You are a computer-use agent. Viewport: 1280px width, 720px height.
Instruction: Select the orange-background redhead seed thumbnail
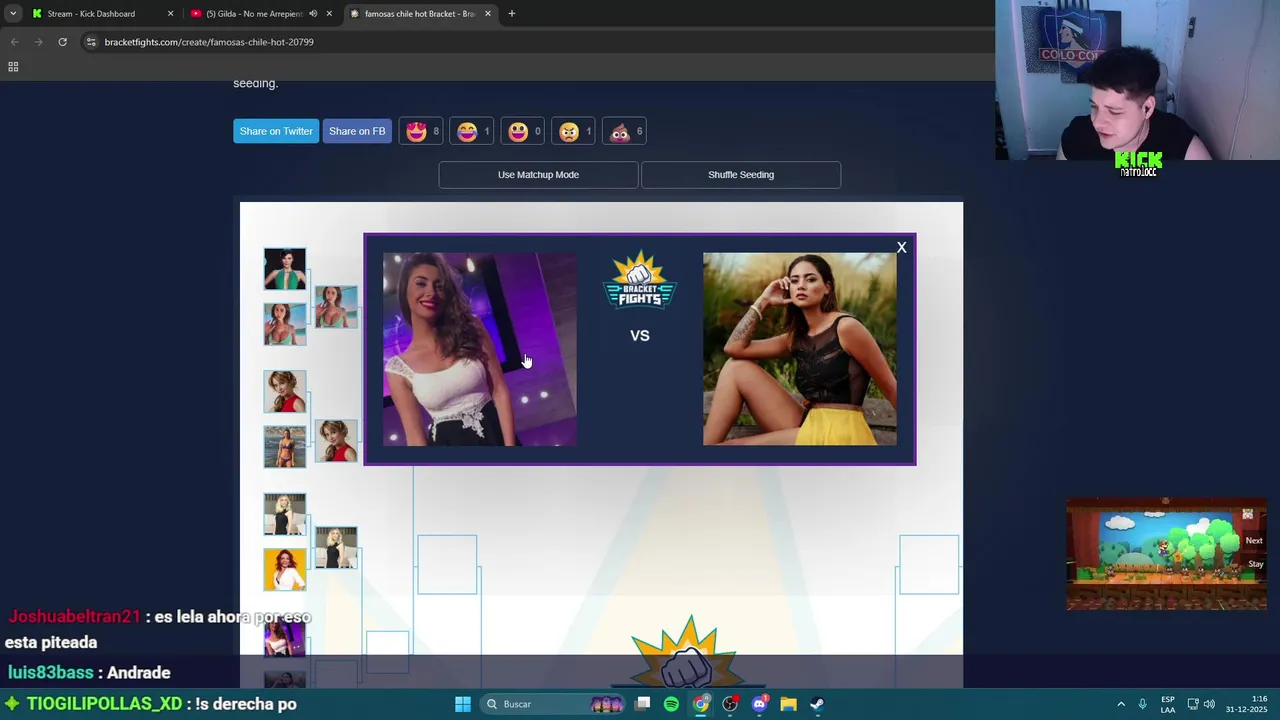click(x=285, y=569)
